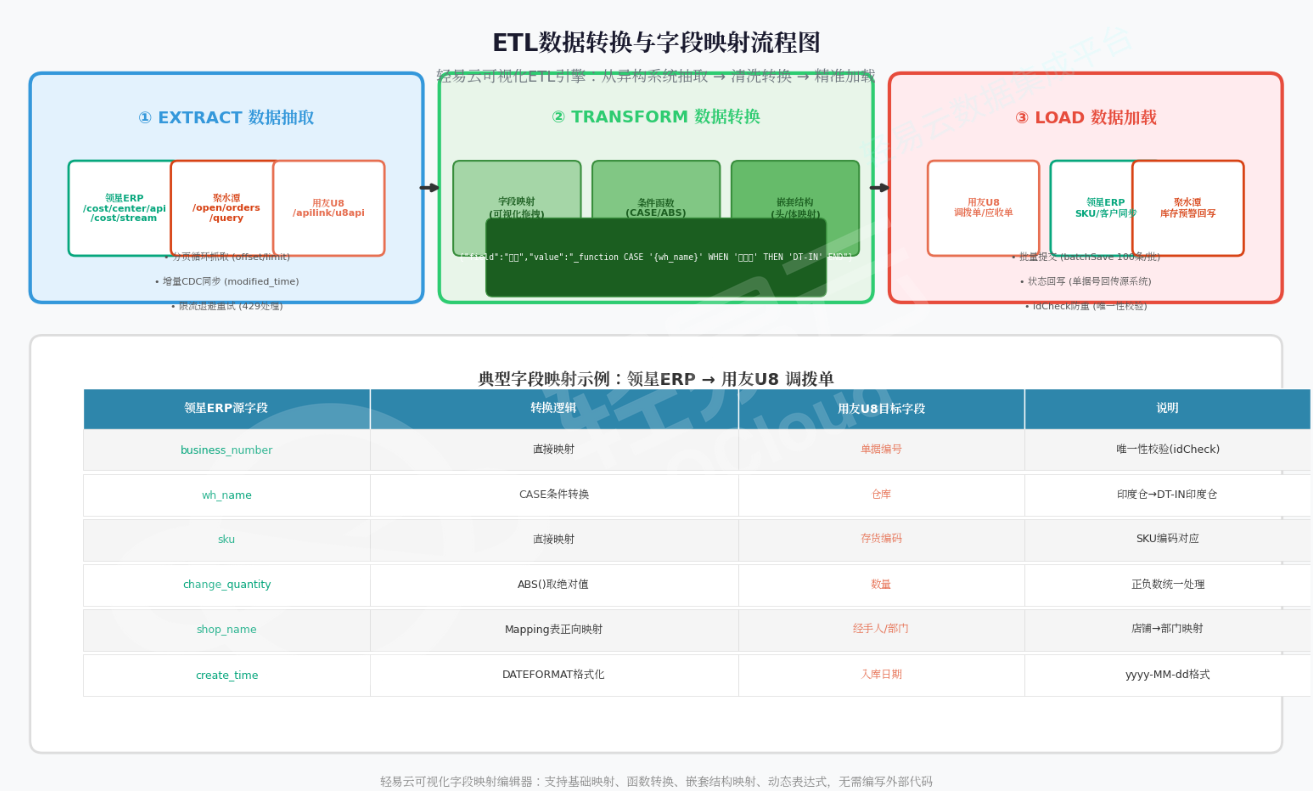Click the dark green CASE function code block
Screen dimensions: 1313x791
(x=656, y=258)
